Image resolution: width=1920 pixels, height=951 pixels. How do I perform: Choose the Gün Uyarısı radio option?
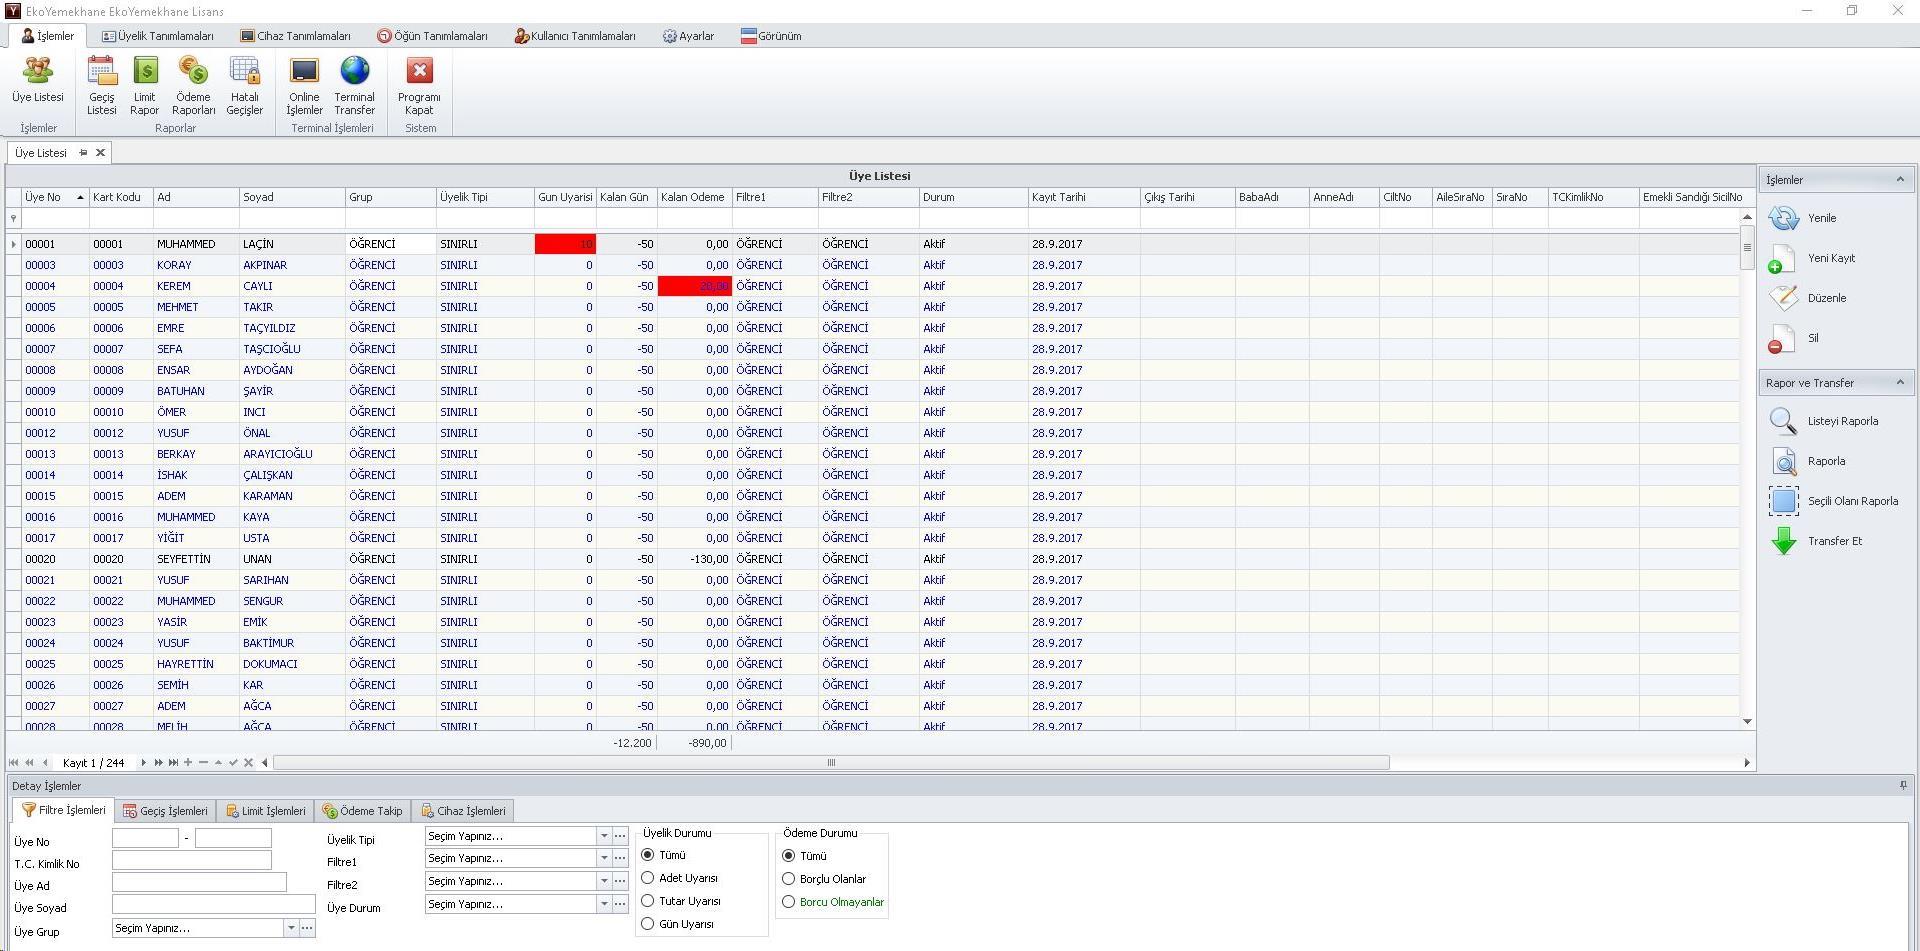click(x=648, y=924)
